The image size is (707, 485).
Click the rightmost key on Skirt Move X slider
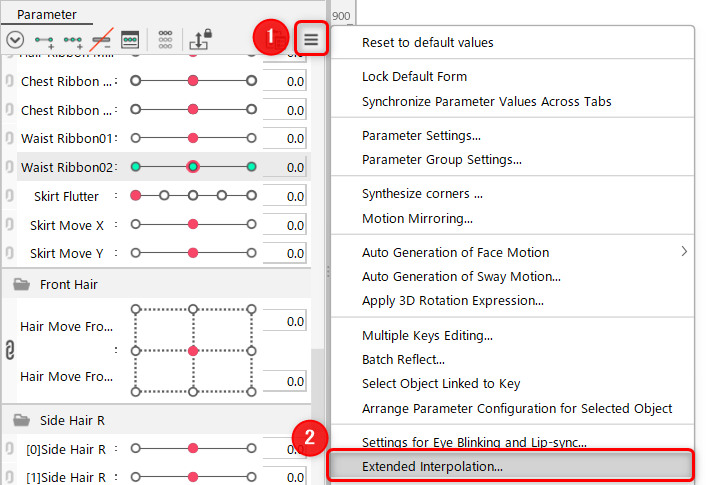[x=252, y=224]
